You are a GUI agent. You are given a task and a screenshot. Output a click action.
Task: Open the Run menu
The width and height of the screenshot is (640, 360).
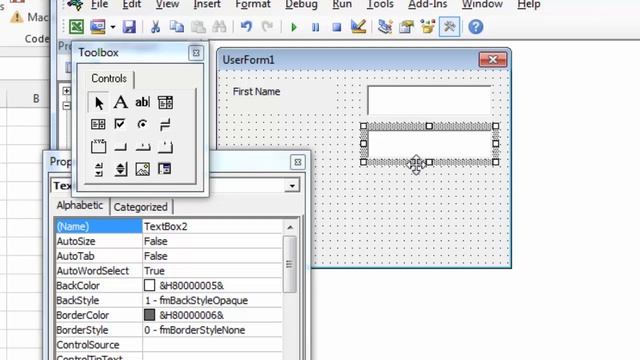(342, 4)
